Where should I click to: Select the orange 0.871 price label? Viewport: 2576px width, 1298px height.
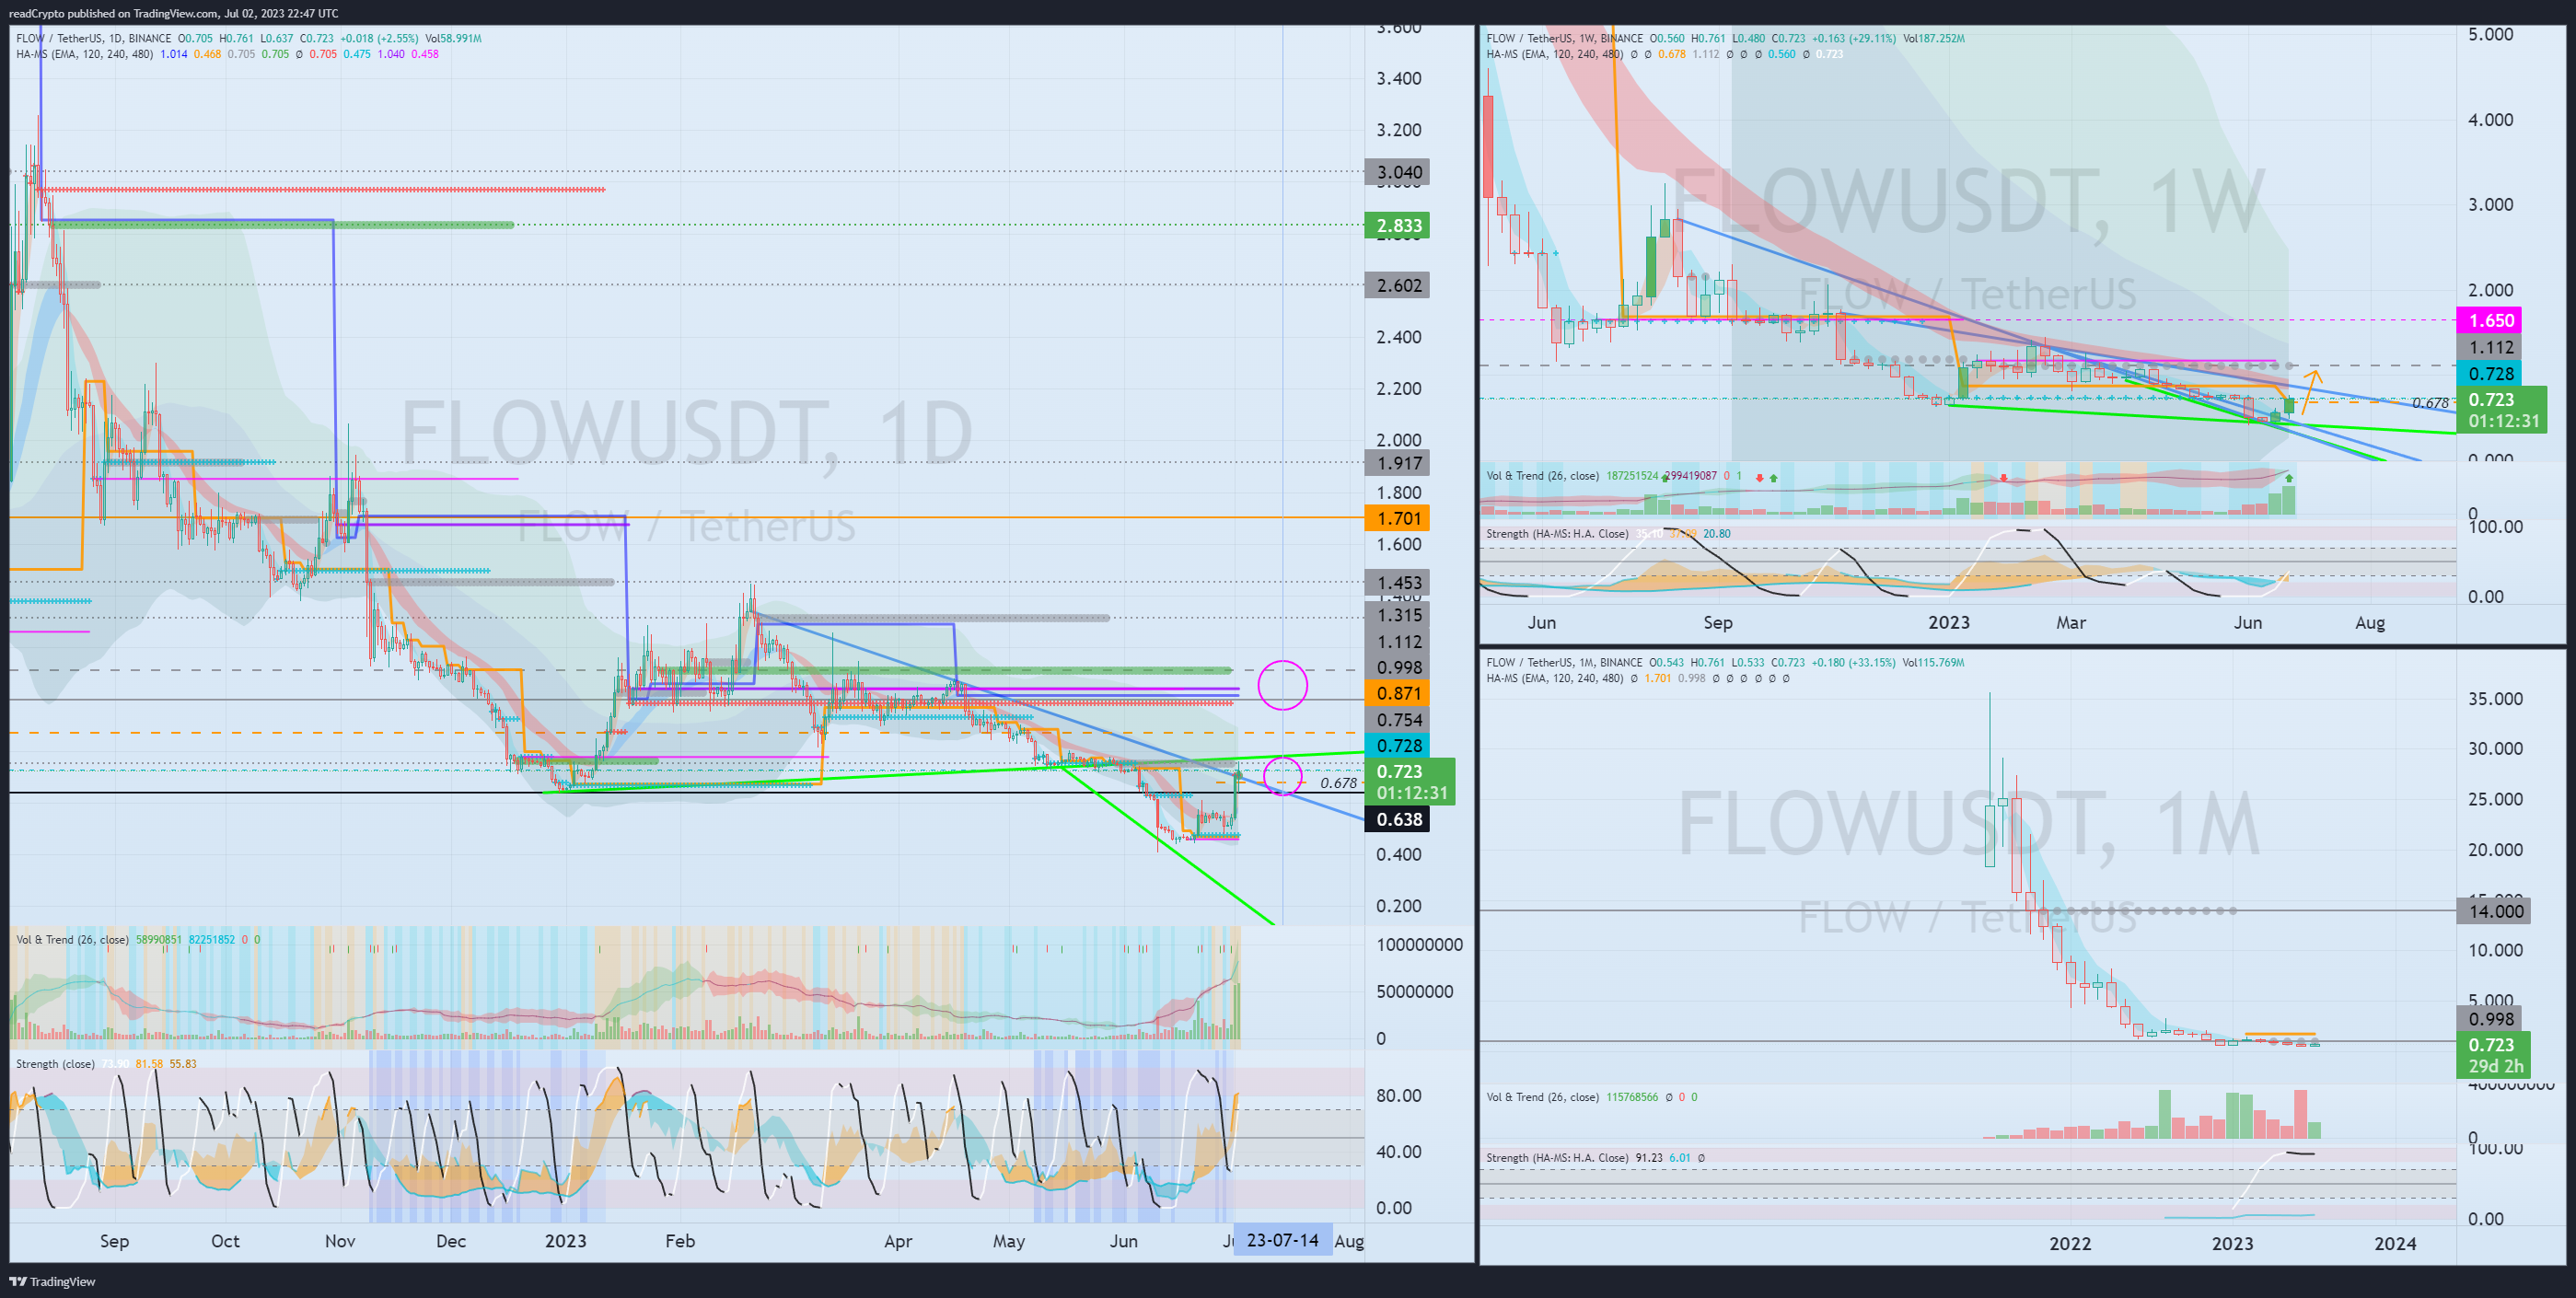(1398, 693)
